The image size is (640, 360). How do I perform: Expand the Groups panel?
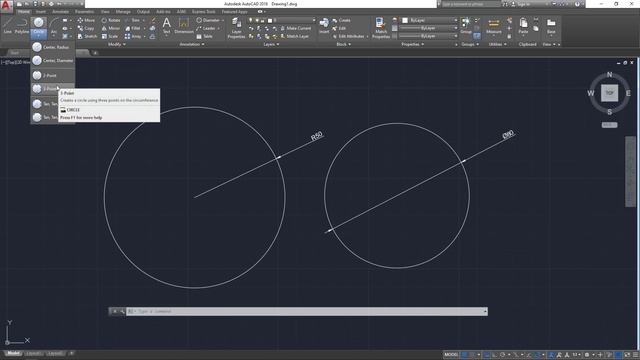pos(470,44)
